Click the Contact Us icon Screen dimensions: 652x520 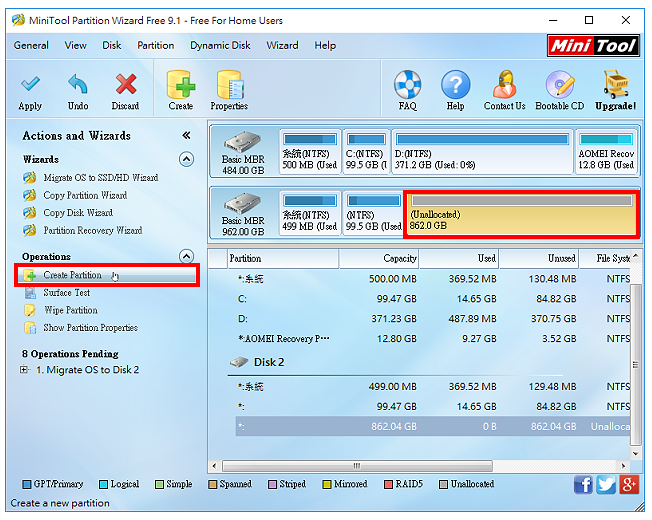click(504, 84)
